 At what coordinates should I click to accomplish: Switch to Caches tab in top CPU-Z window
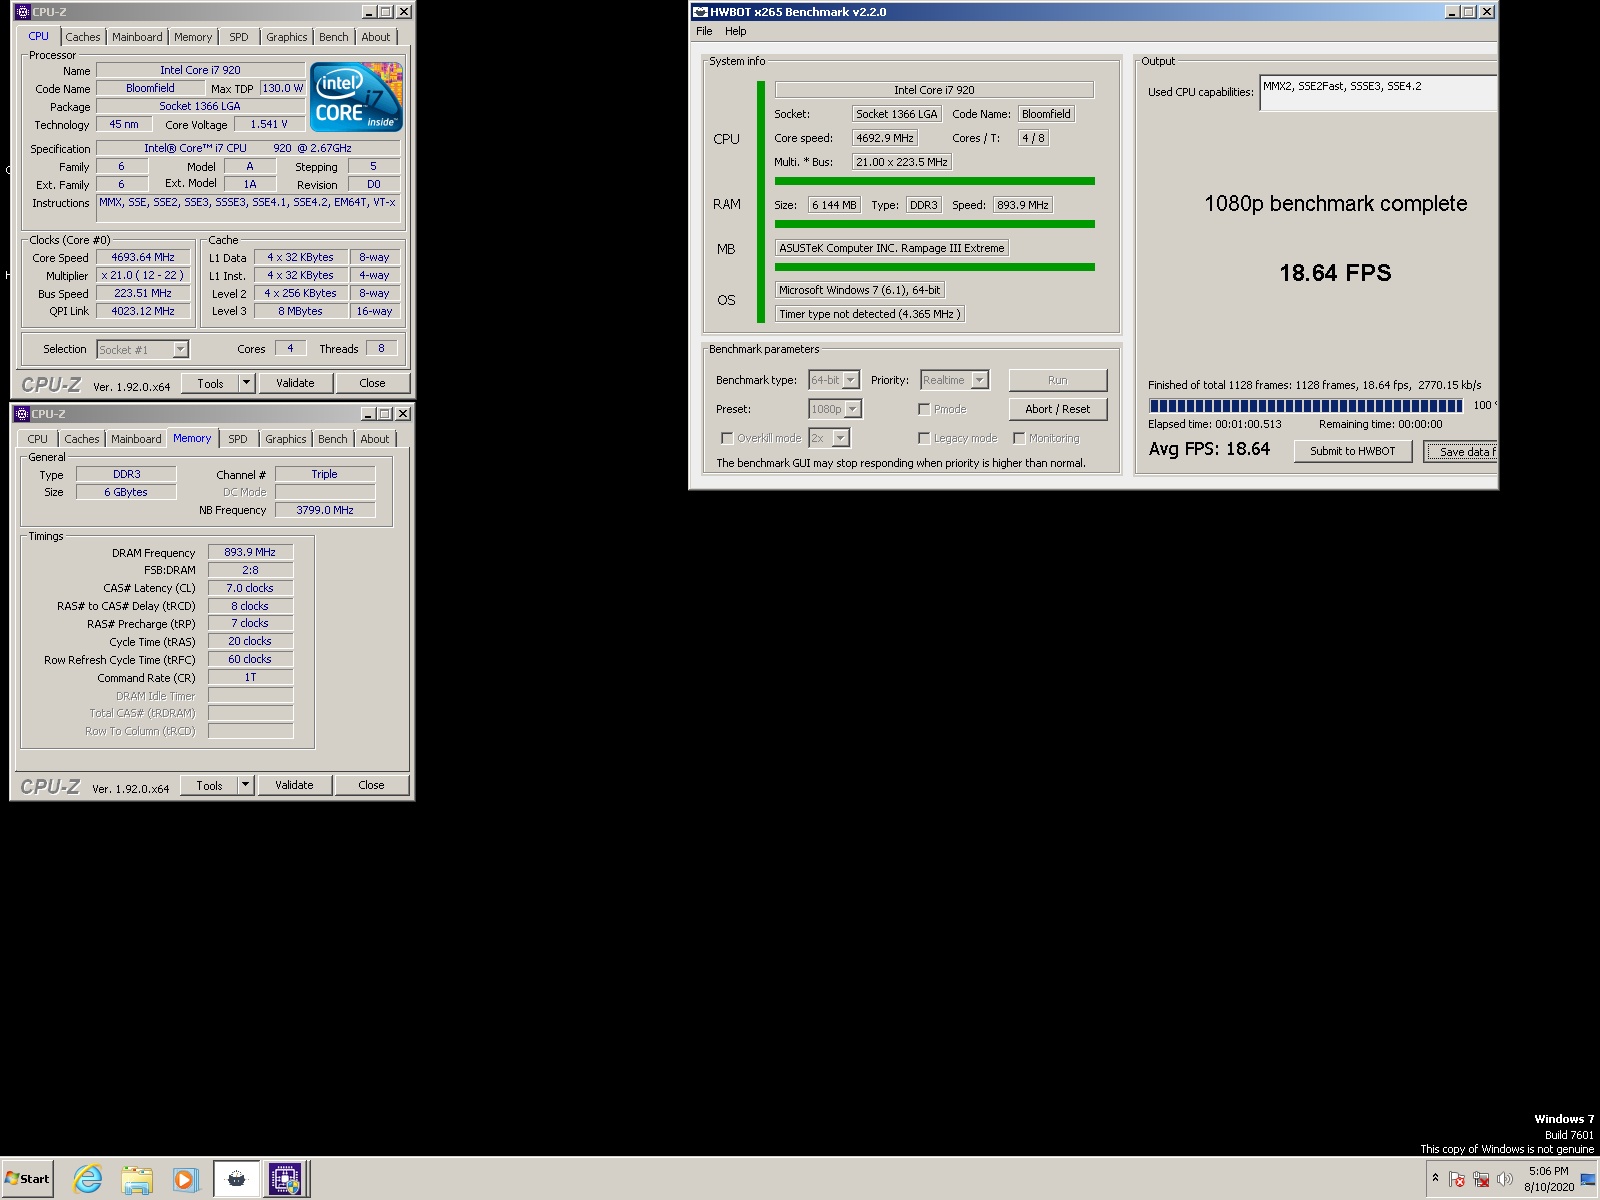click(83, 37)
